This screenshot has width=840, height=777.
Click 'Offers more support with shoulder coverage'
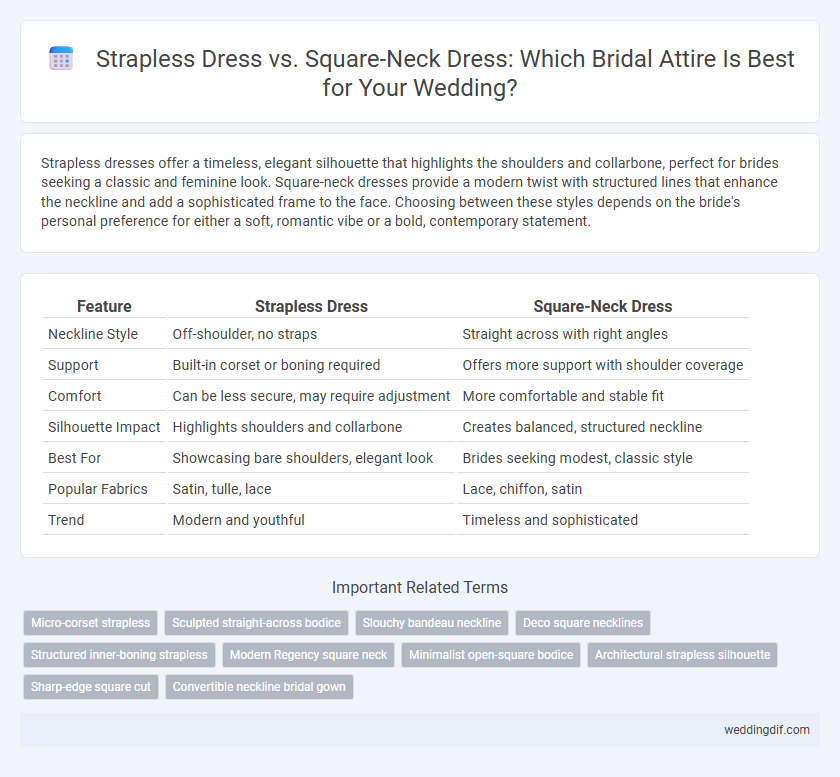click(x=603, y=365)
